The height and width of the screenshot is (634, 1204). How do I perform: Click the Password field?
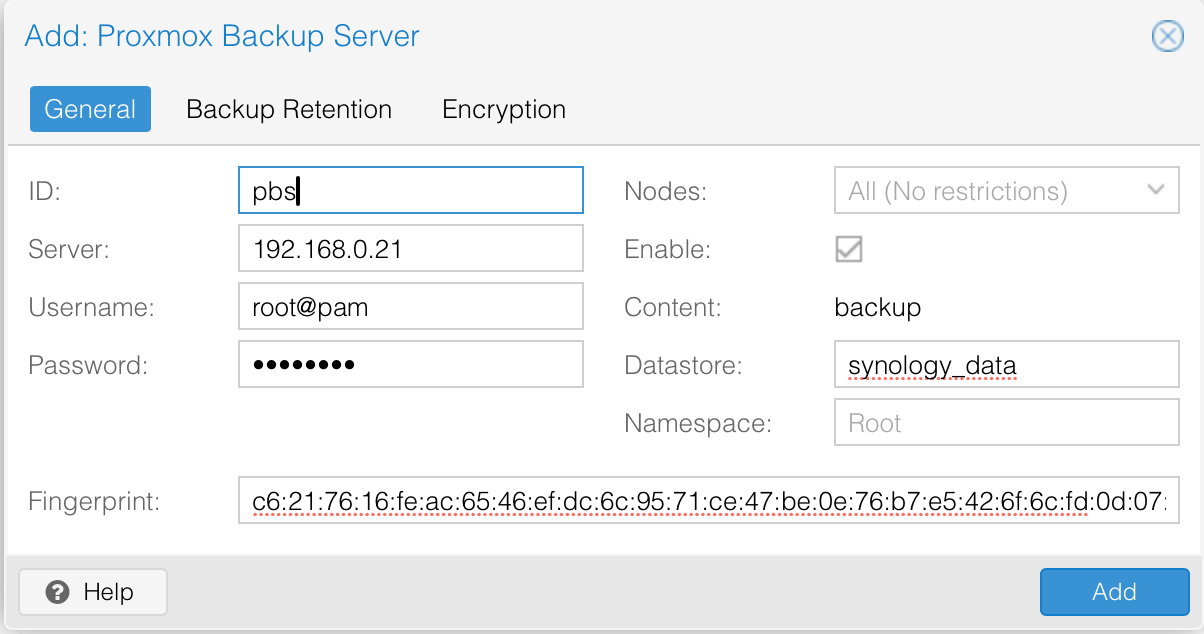(x=411, y=365)
